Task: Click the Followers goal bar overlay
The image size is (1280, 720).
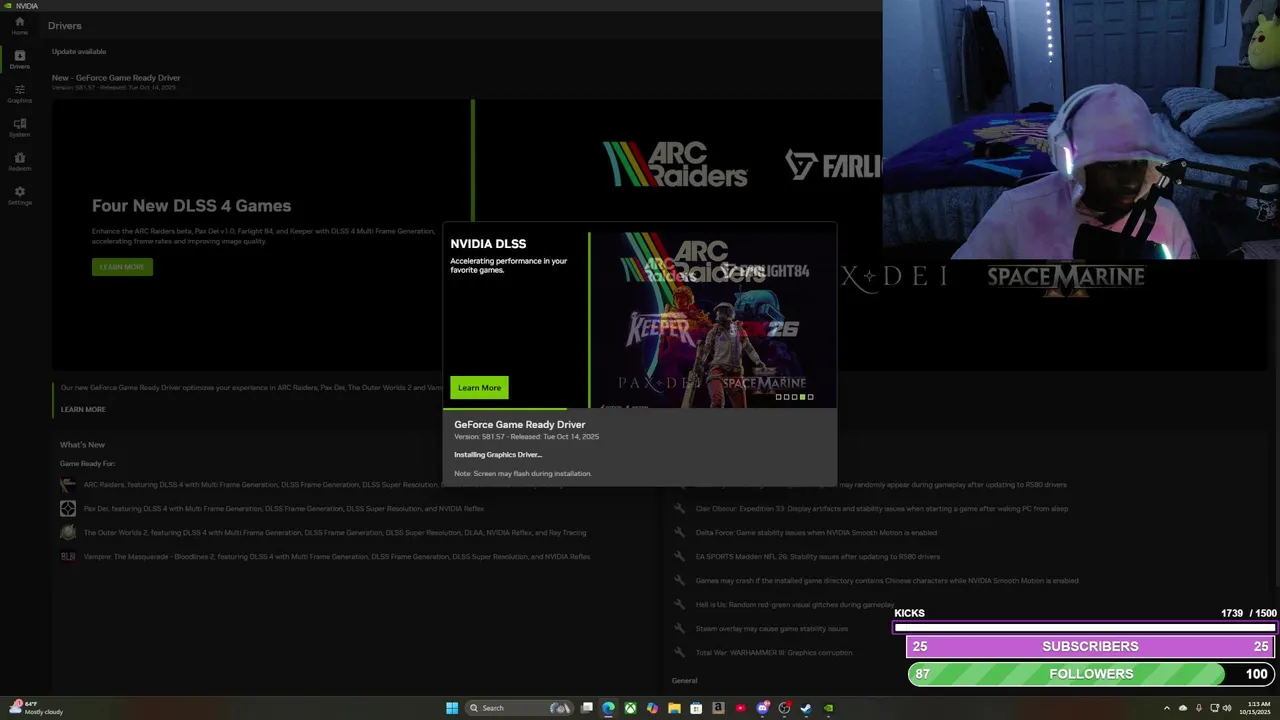Action: (x=1091, y=674)
